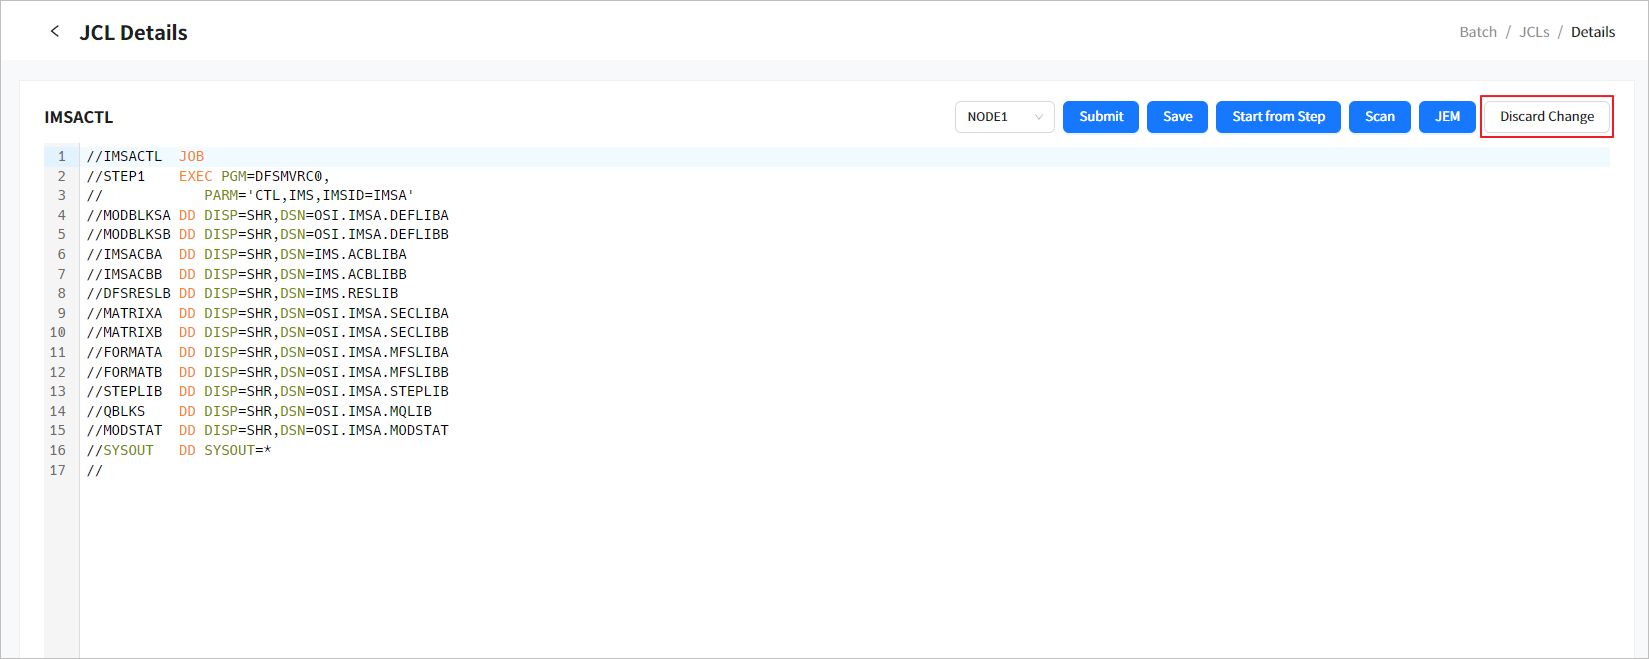Screen dimensions: 1649x659
Task: Click the Details breadcrumb item
Action: (1592, 32)
